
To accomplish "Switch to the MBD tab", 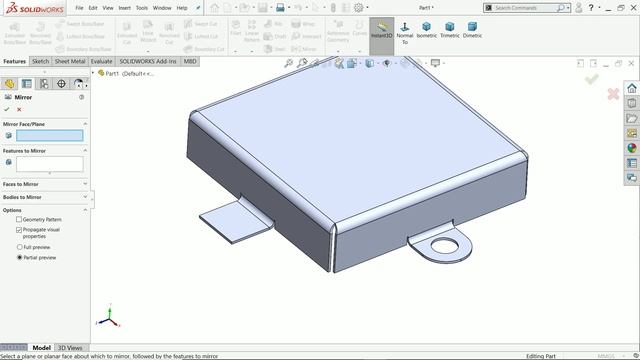I will tap(190, 61).
